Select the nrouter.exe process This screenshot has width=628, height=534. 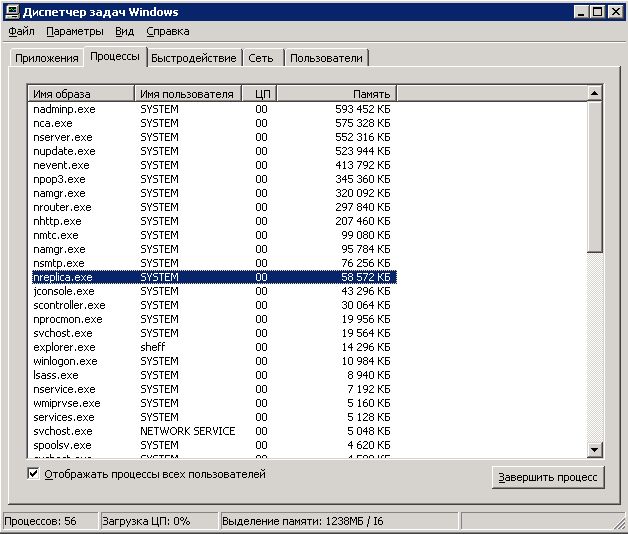212,207
